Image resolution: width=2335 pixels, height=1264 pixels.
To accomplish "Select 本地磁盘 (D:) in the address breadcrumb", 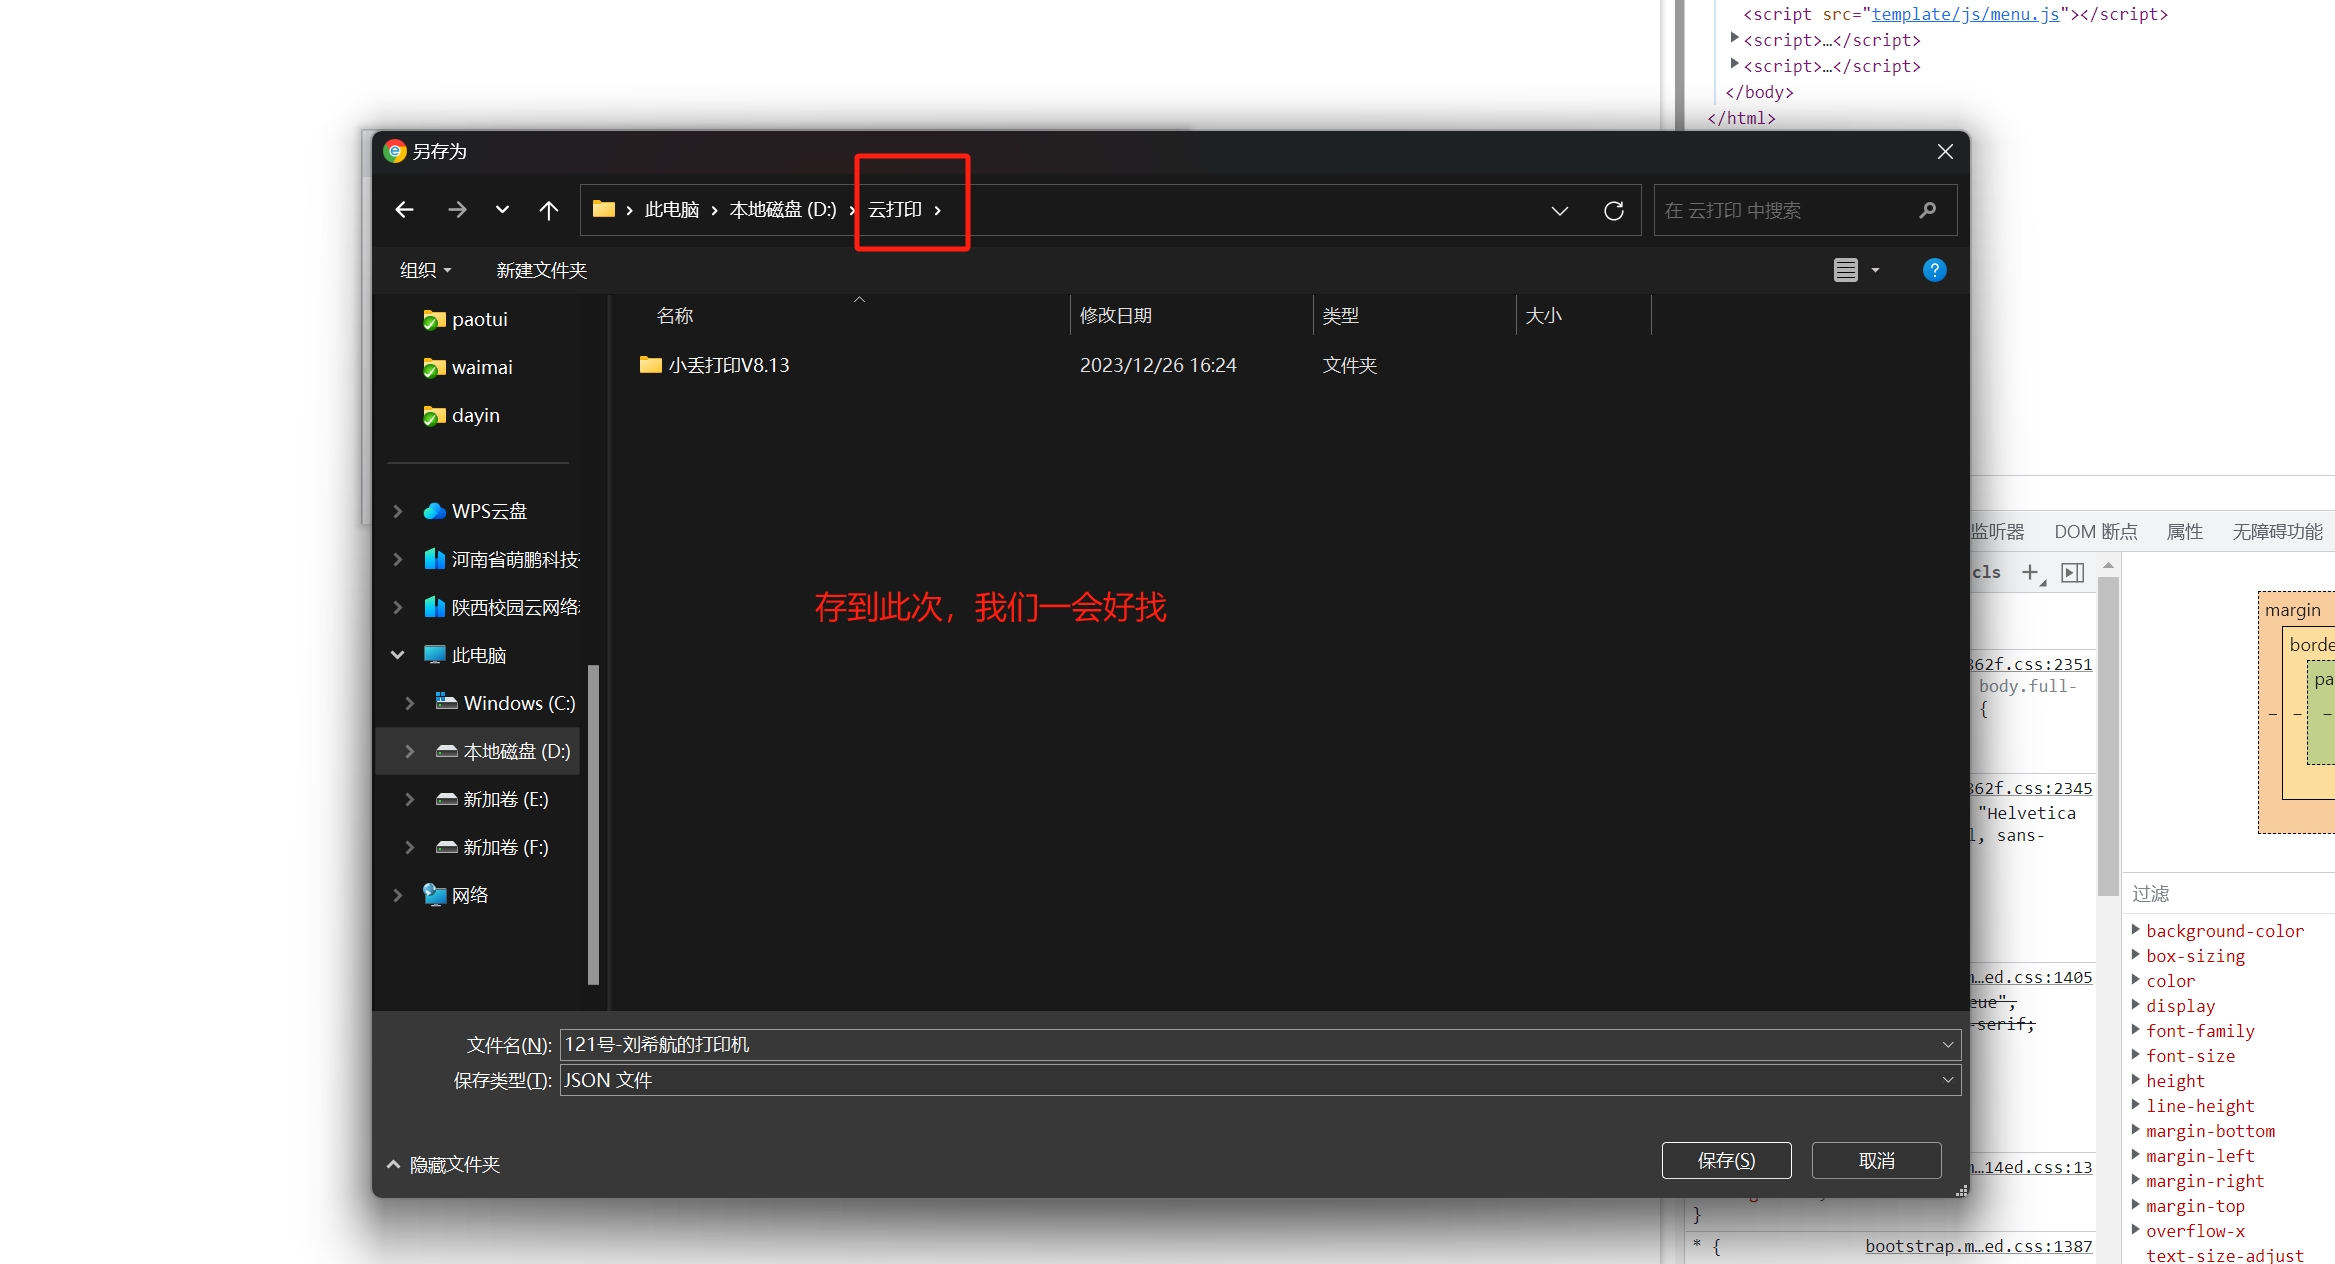I will tap(782, 210).
